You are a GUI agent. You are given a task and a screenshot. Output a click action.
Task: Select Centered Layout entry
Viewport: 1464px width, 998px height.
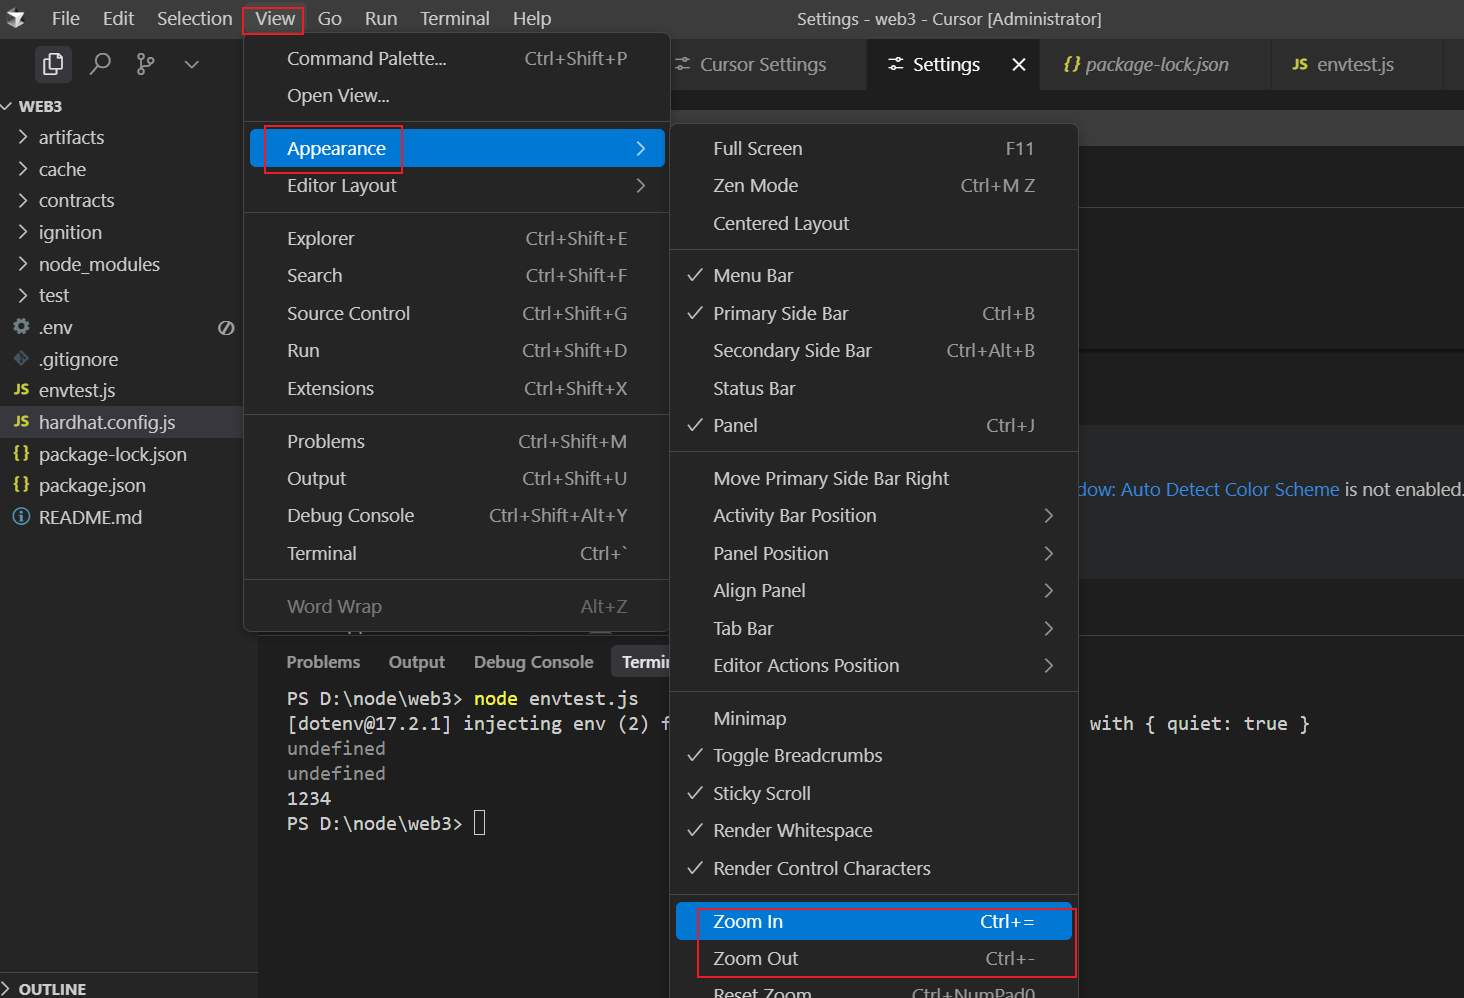(874, 223)
